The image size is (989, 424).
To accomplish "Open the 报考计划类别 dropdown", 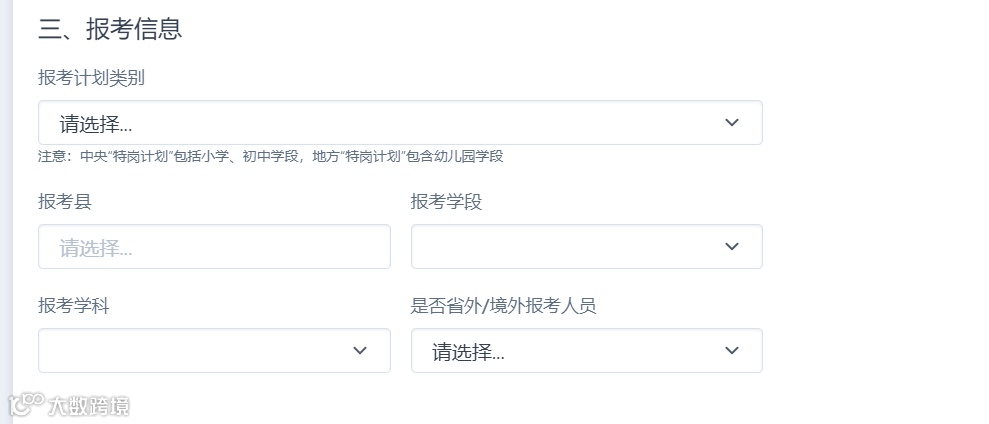I will point(400,123).
